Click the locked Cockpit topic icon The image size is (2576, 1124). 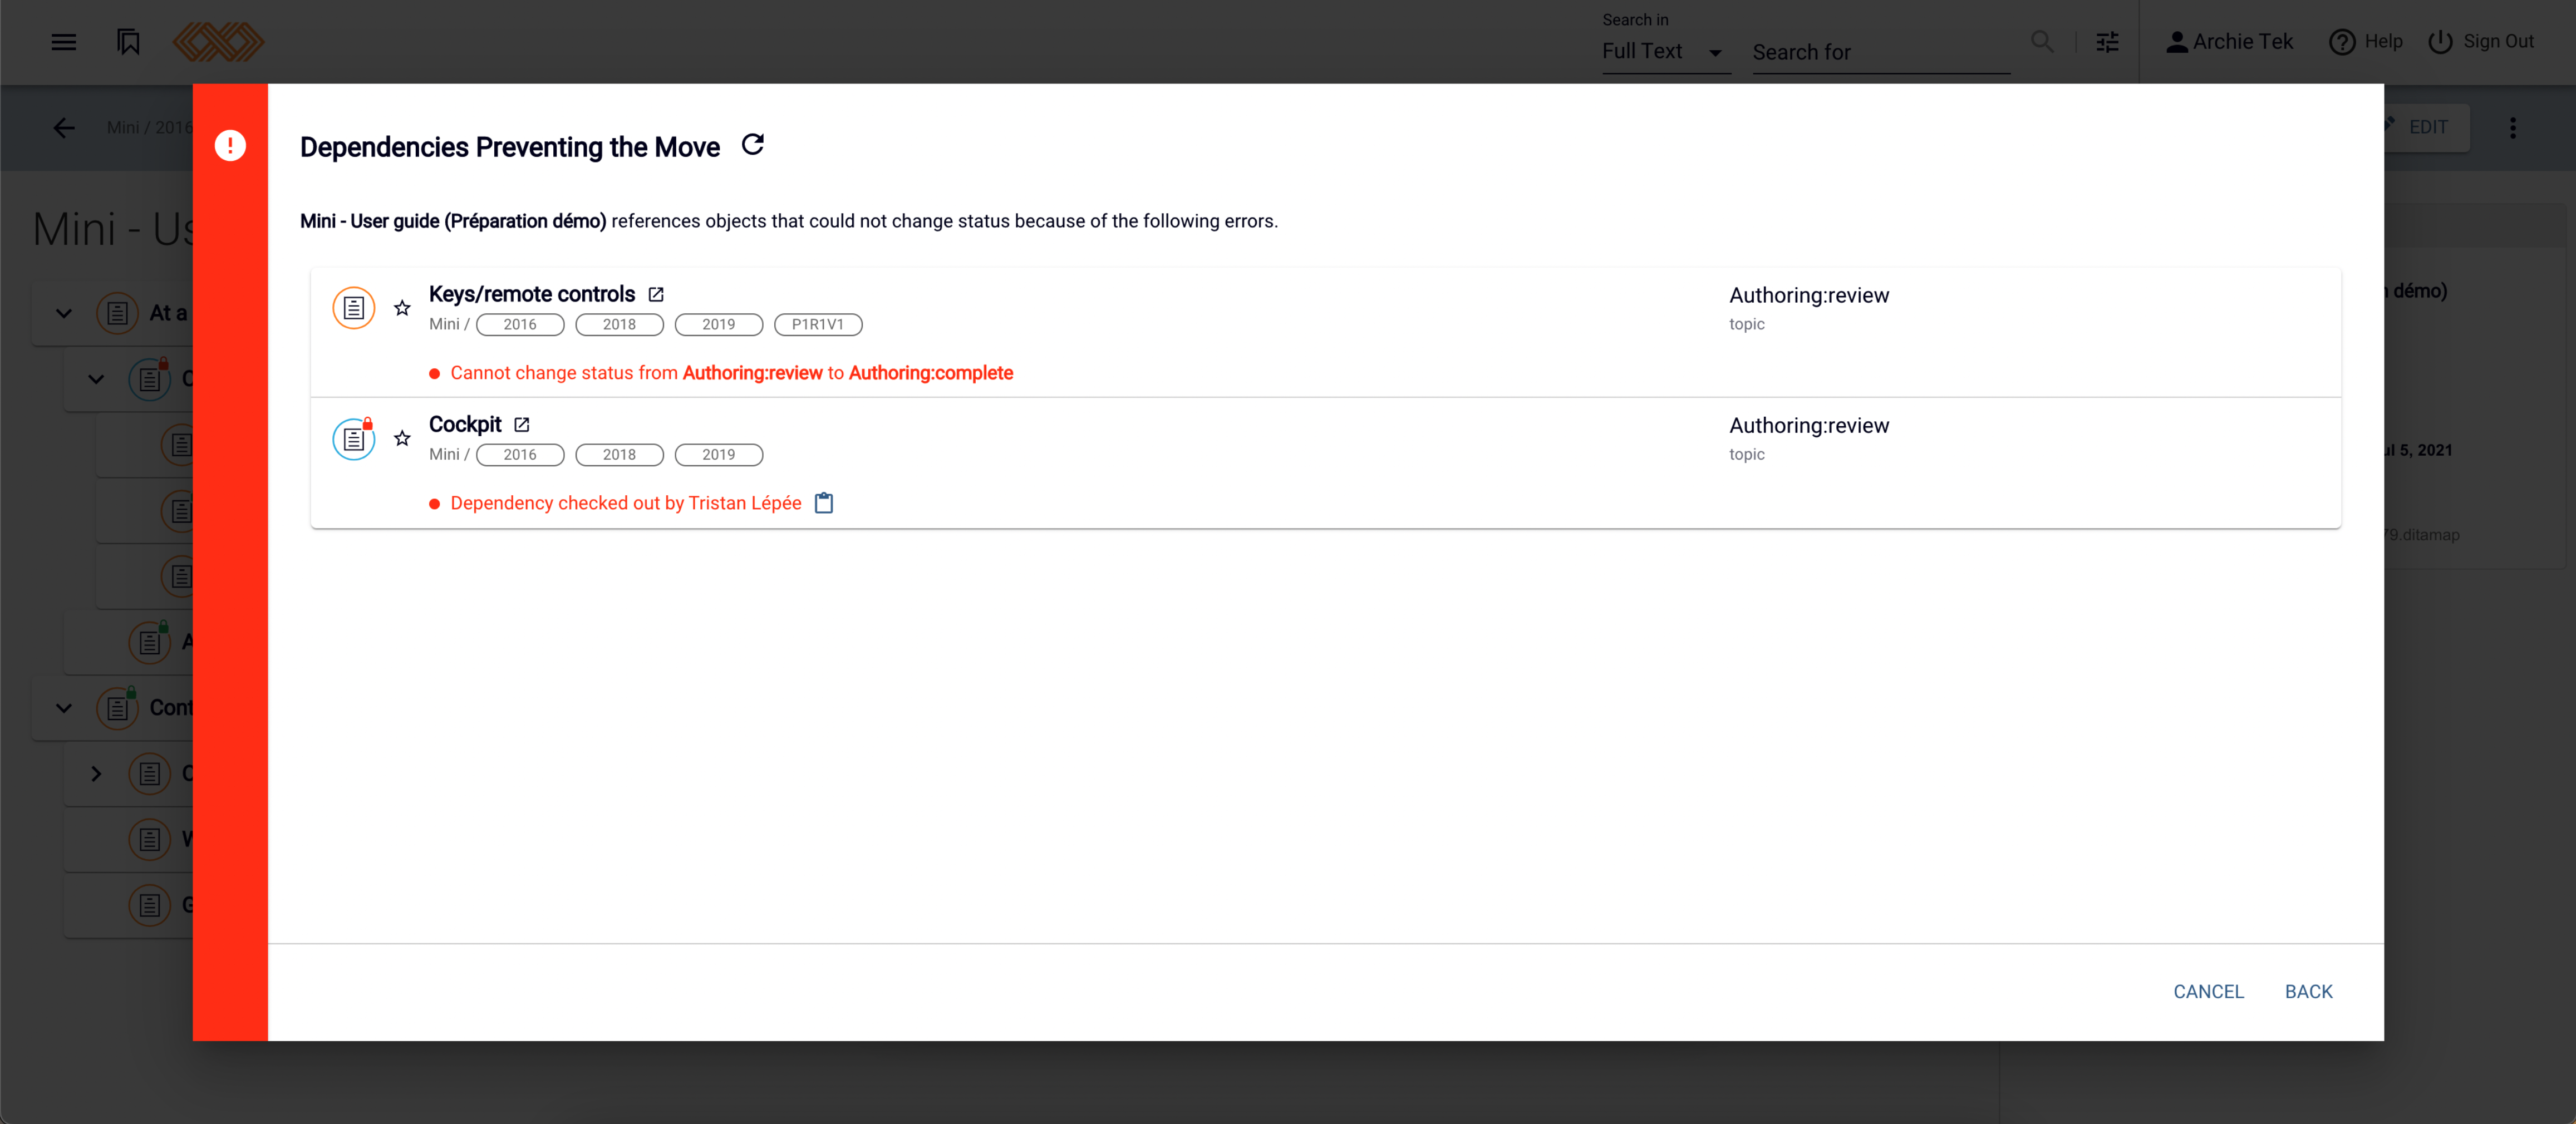[354, 438]
